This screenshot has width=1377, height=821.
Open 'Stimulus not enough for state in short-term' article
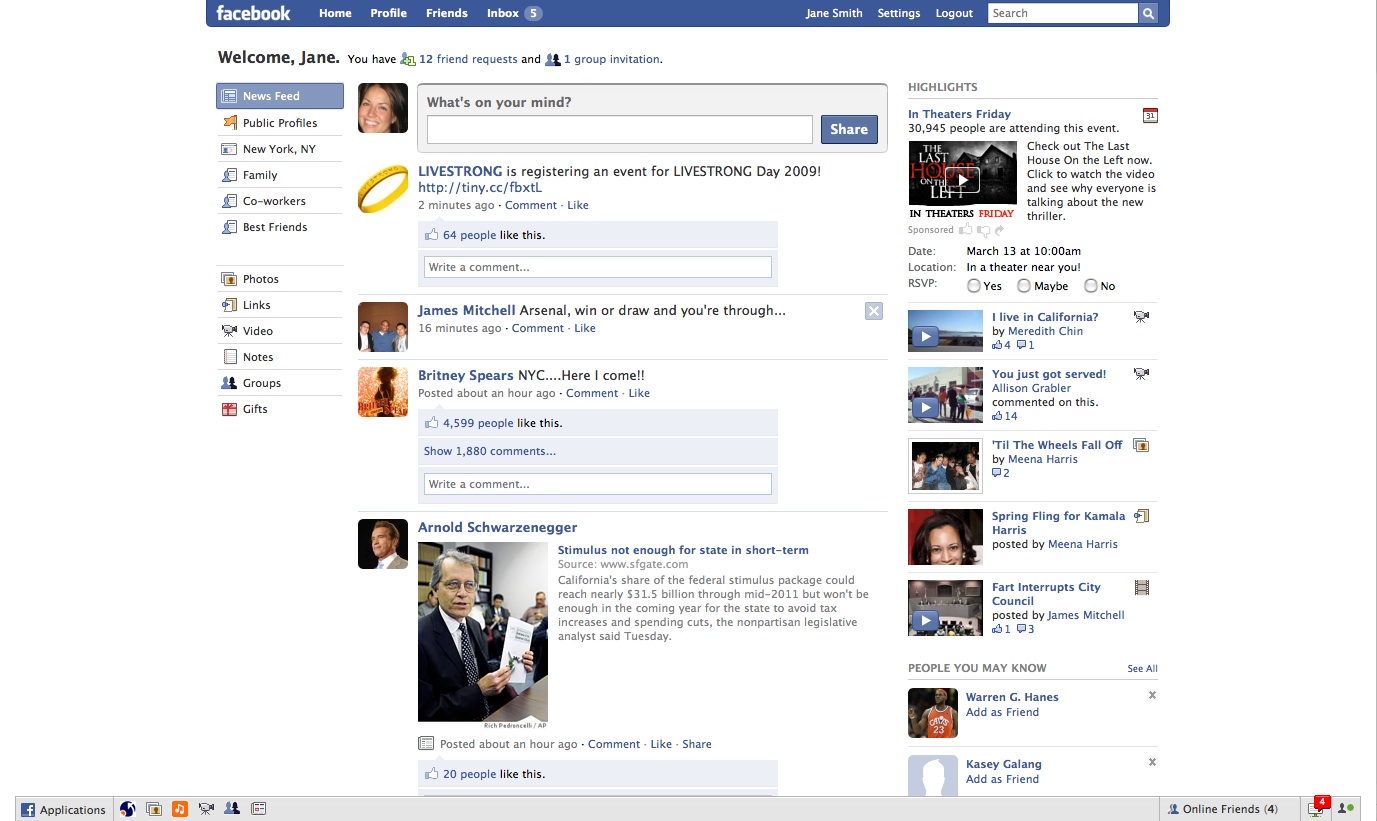[x=683, y=550]
